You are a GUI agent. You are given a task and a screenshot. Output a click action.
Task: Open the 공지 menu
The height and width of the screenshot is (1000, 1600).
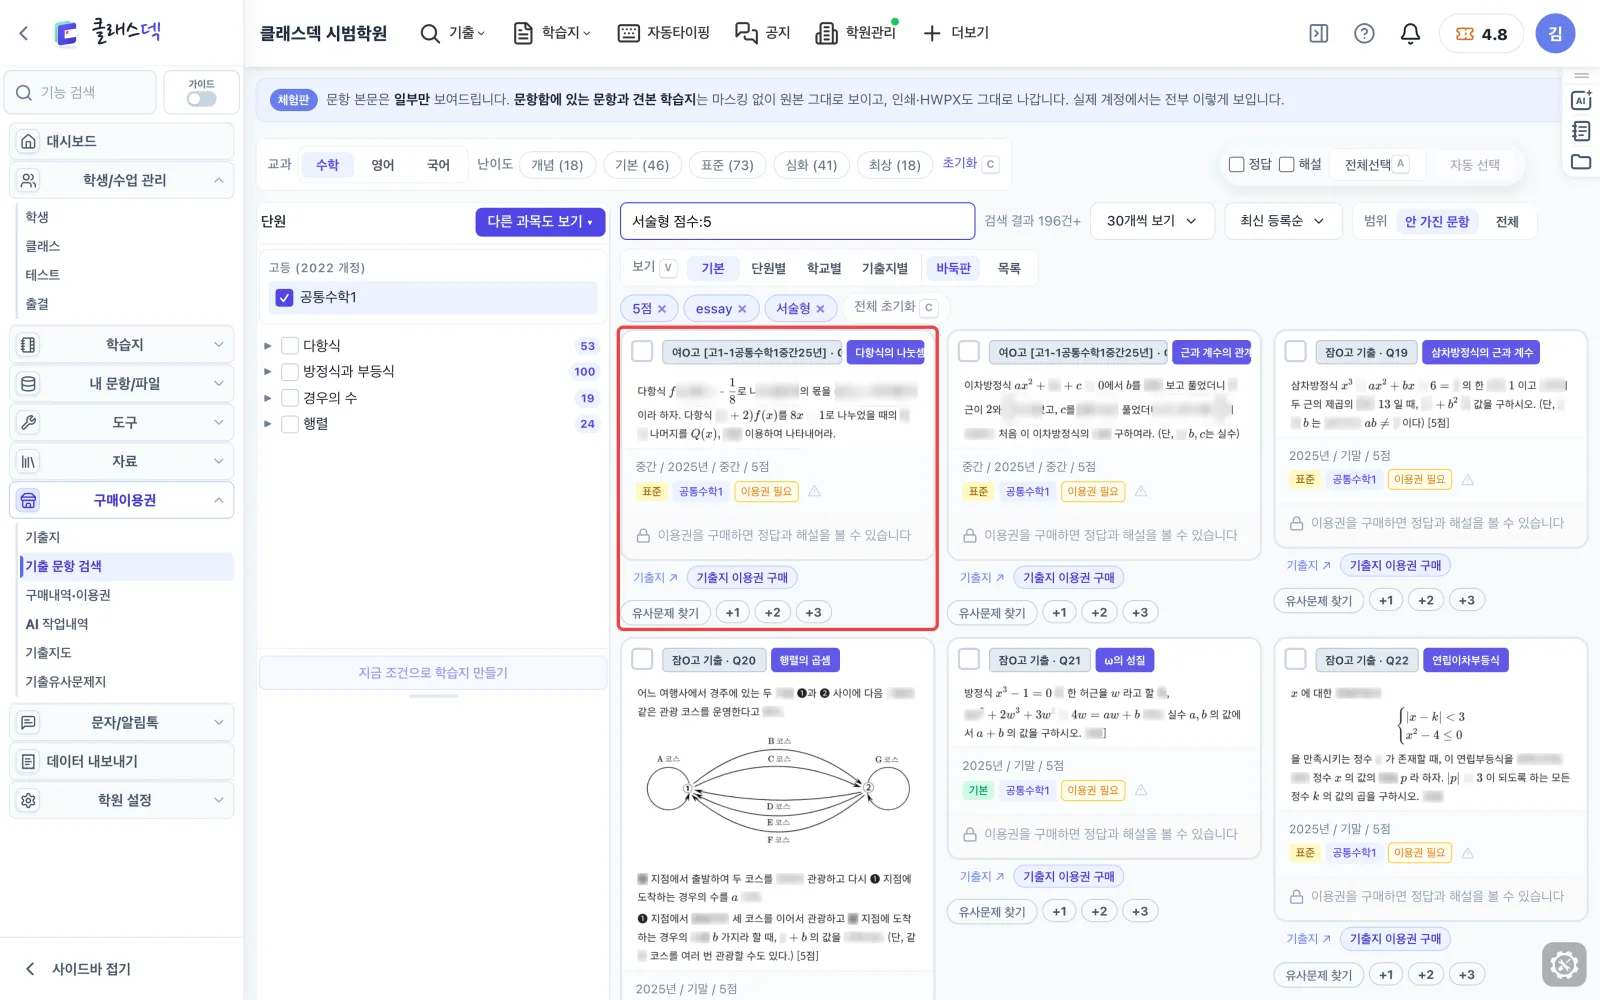[763, 33]
